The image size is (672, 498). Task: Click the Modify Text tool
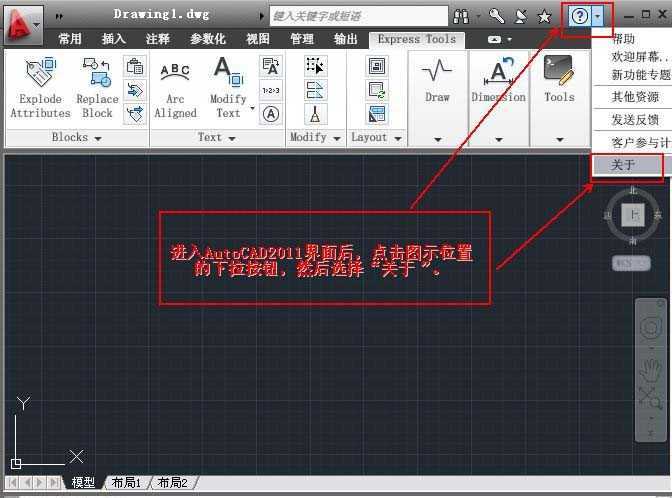pos(228,88)
